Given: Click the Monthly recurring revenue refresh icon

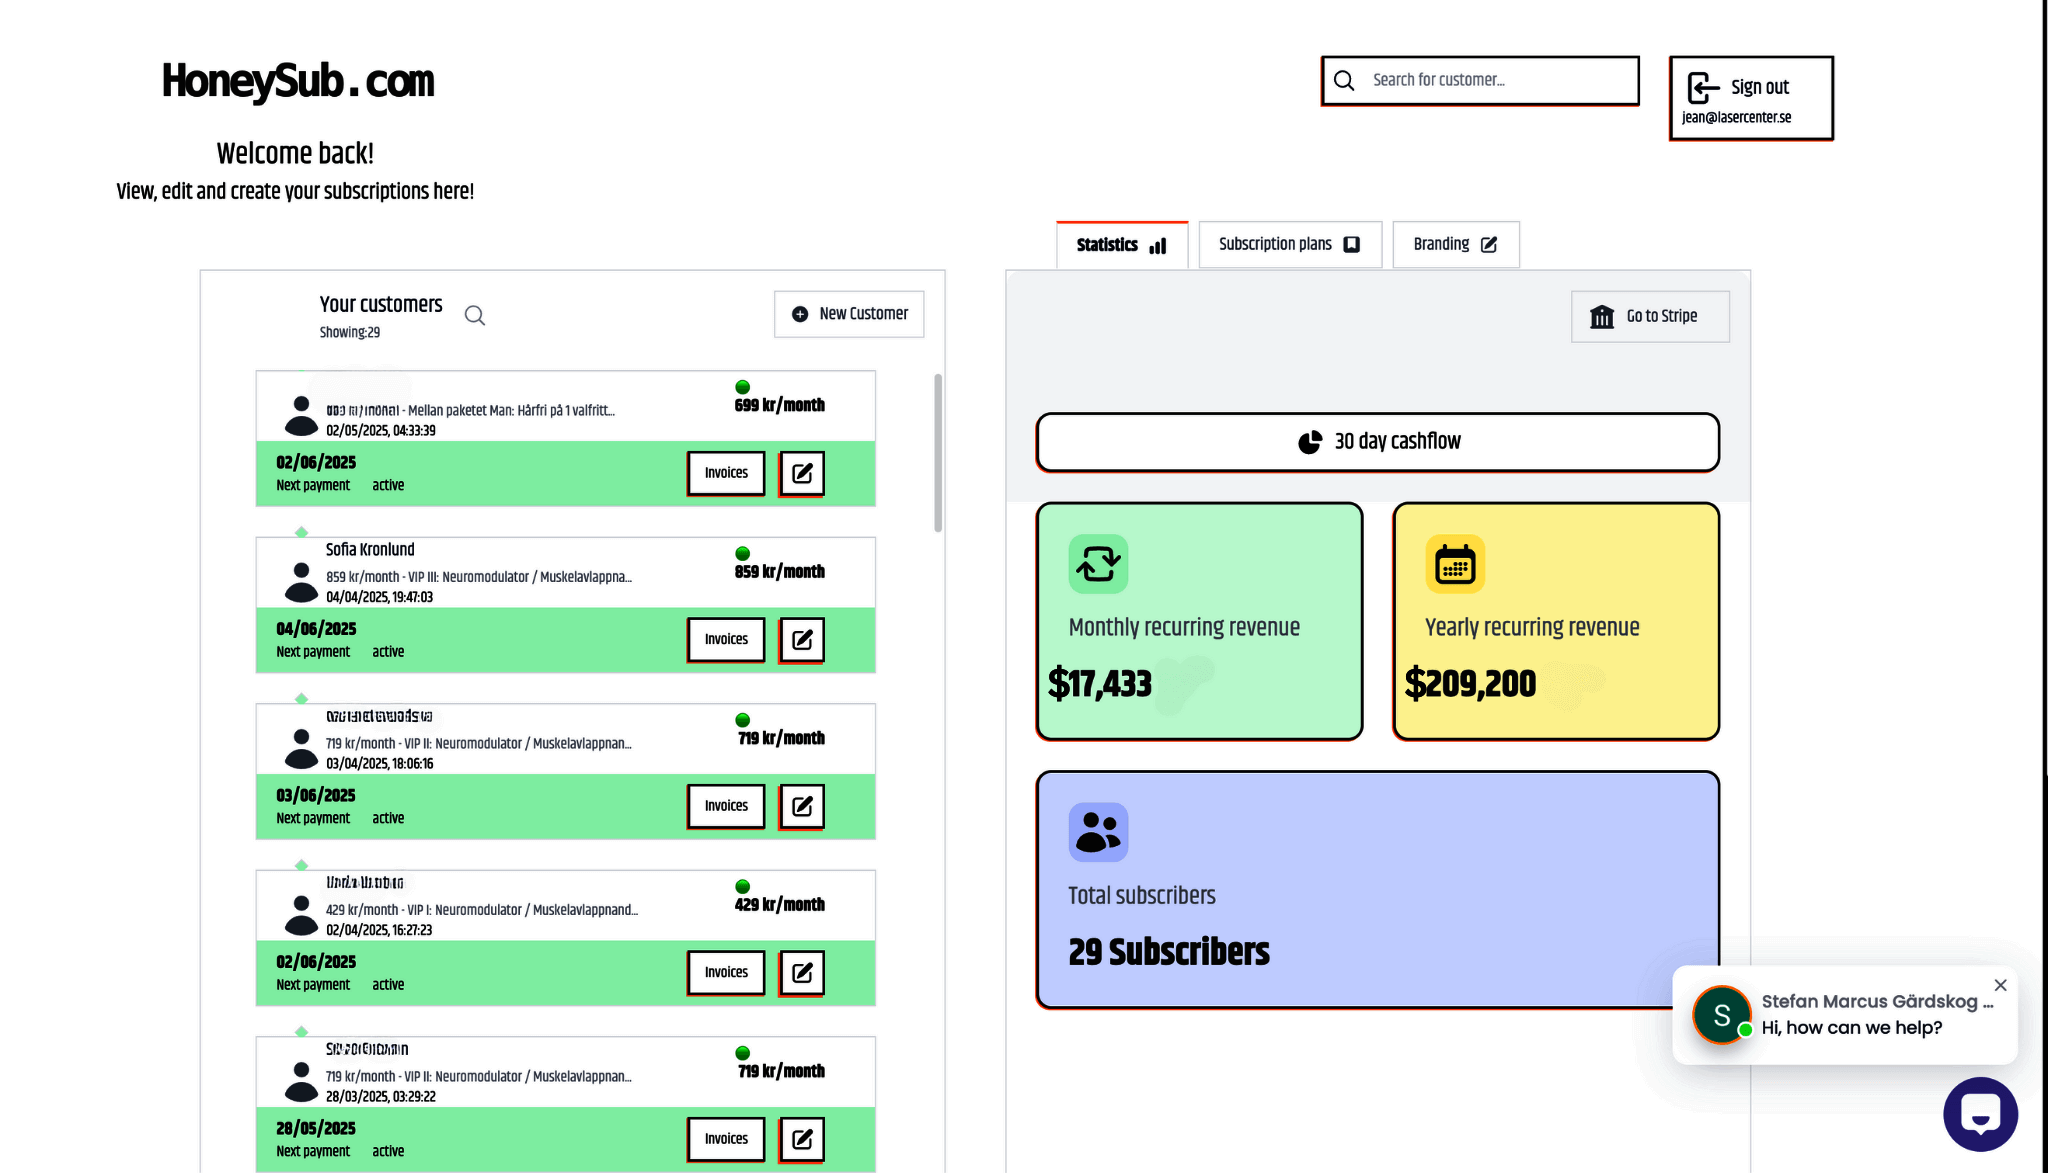Looking at the screenshot, I should click(x=1098, y=564).
